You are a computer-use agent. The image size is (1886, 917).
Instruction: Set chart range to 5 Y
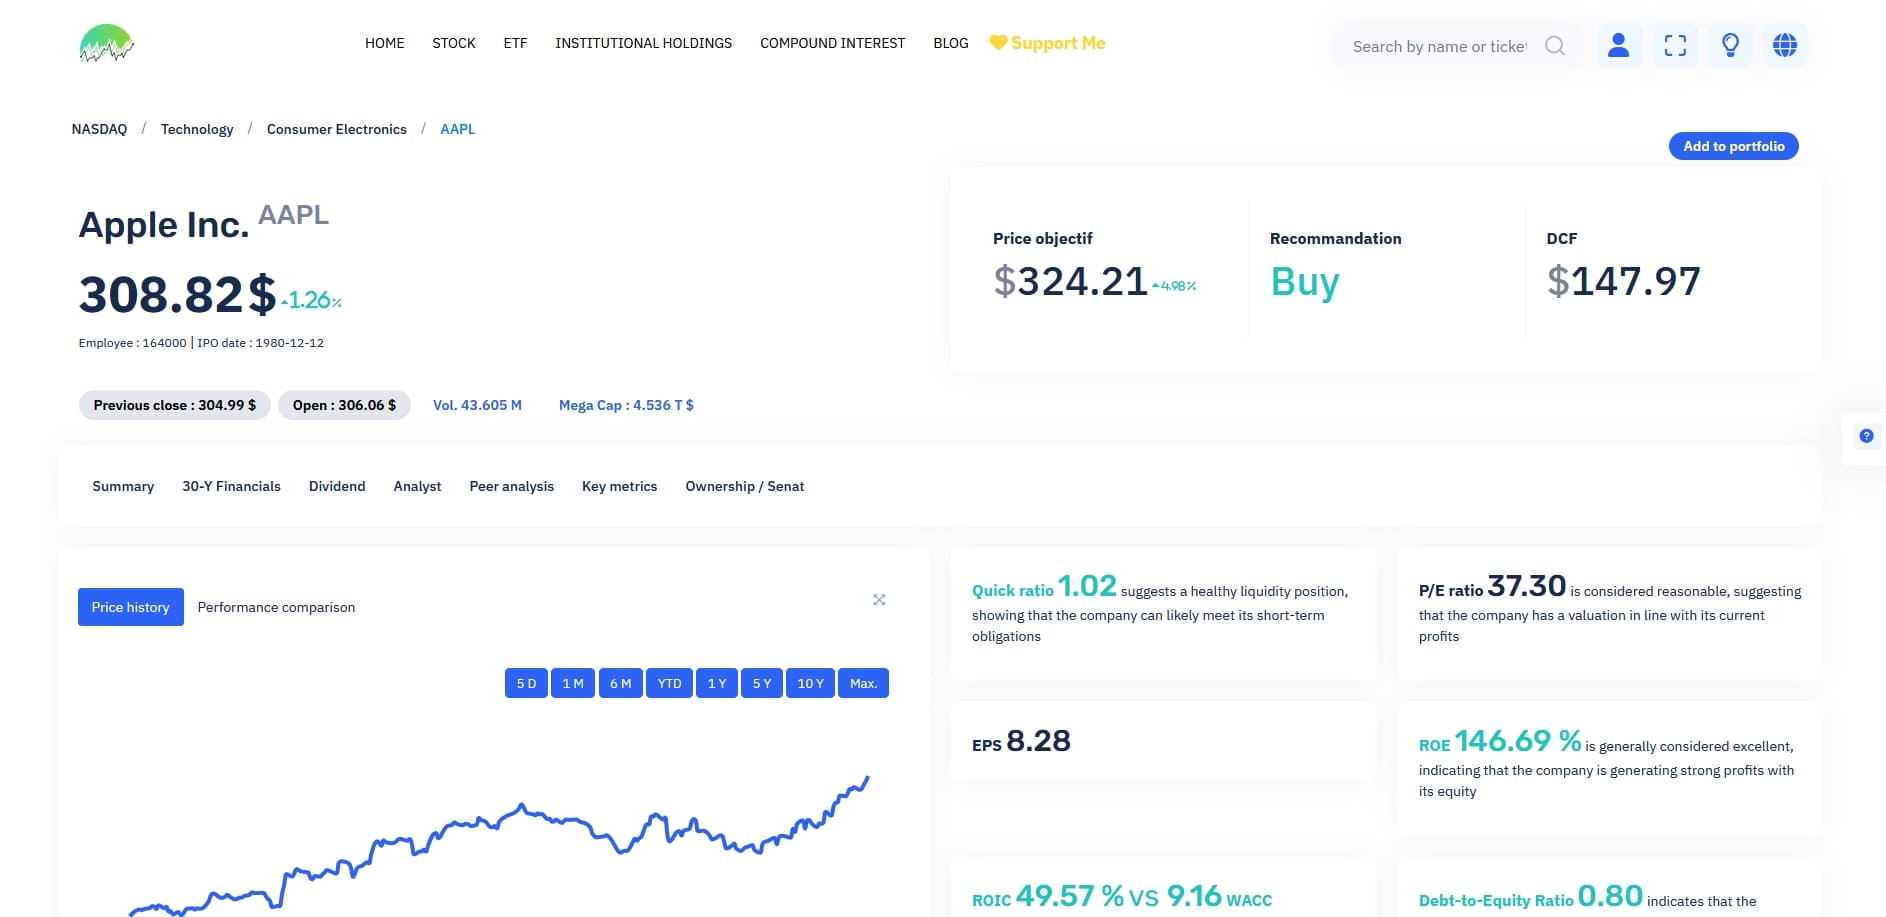(x=762, y=683)
